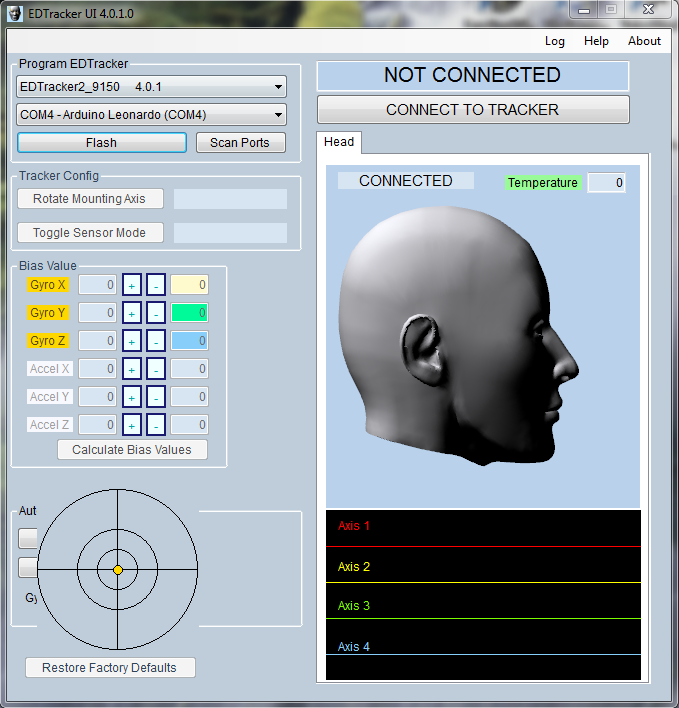The width and height of the screenshot is (679, 708).
Task: Click the Accel Y label
Action: pos(50,397)
